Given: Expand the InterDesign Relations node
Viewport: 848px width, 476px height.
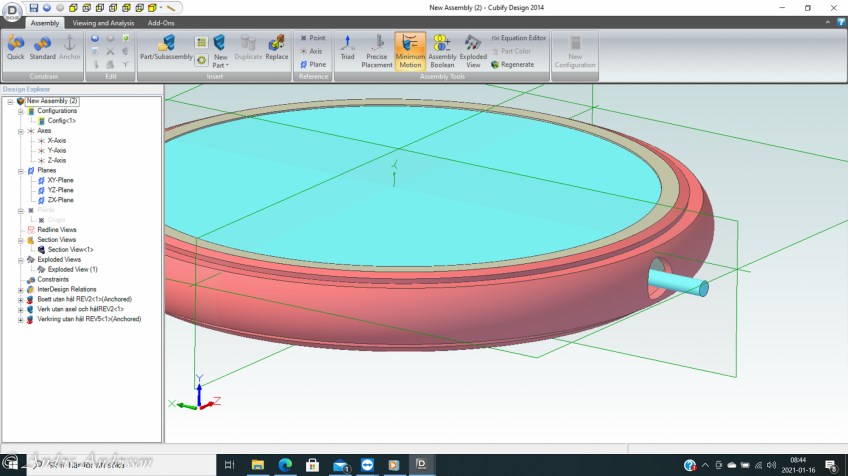Looking at the screenshot, I should [21, 289].
